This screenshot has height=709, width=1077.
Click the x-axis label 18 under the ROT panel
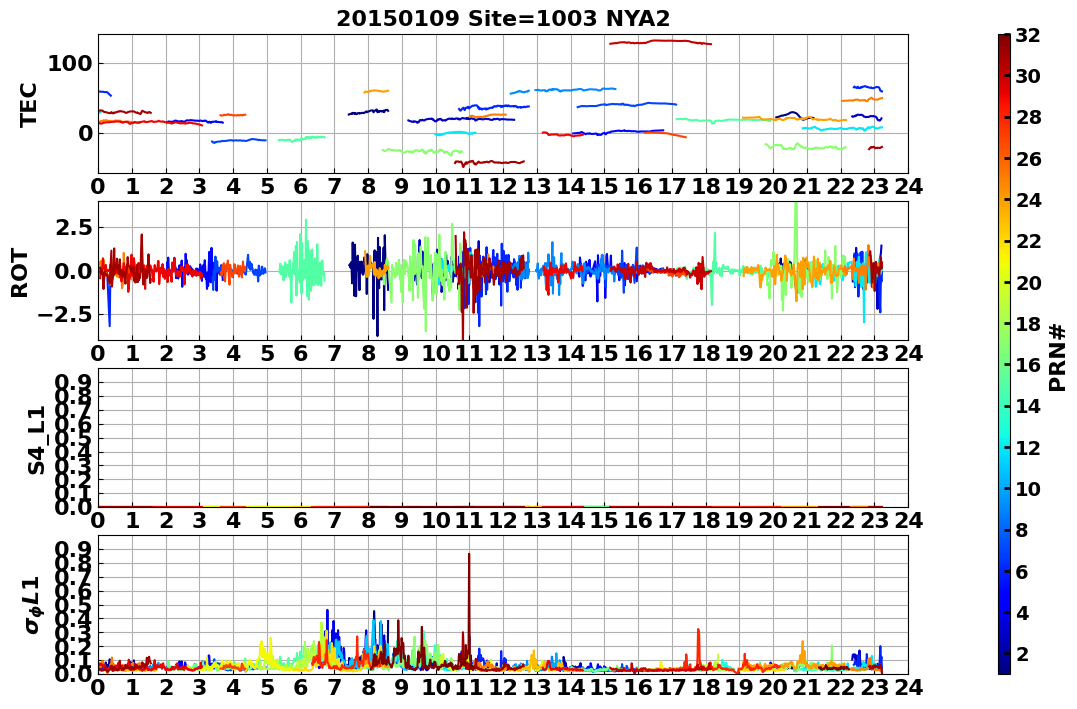point(705,354)
